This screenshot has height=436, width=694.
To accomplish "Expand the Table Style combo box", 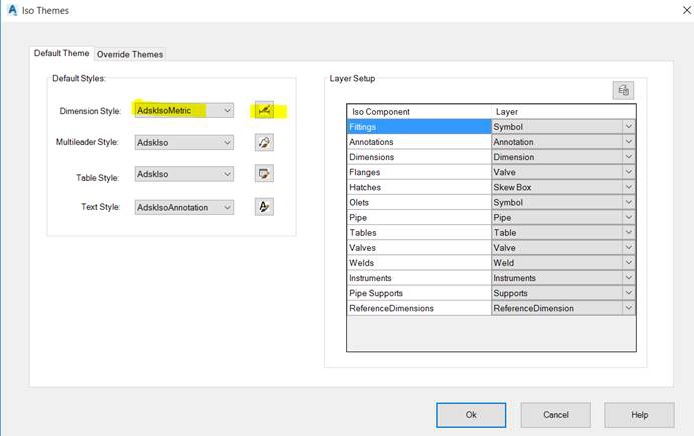I will tap(228, 175).
